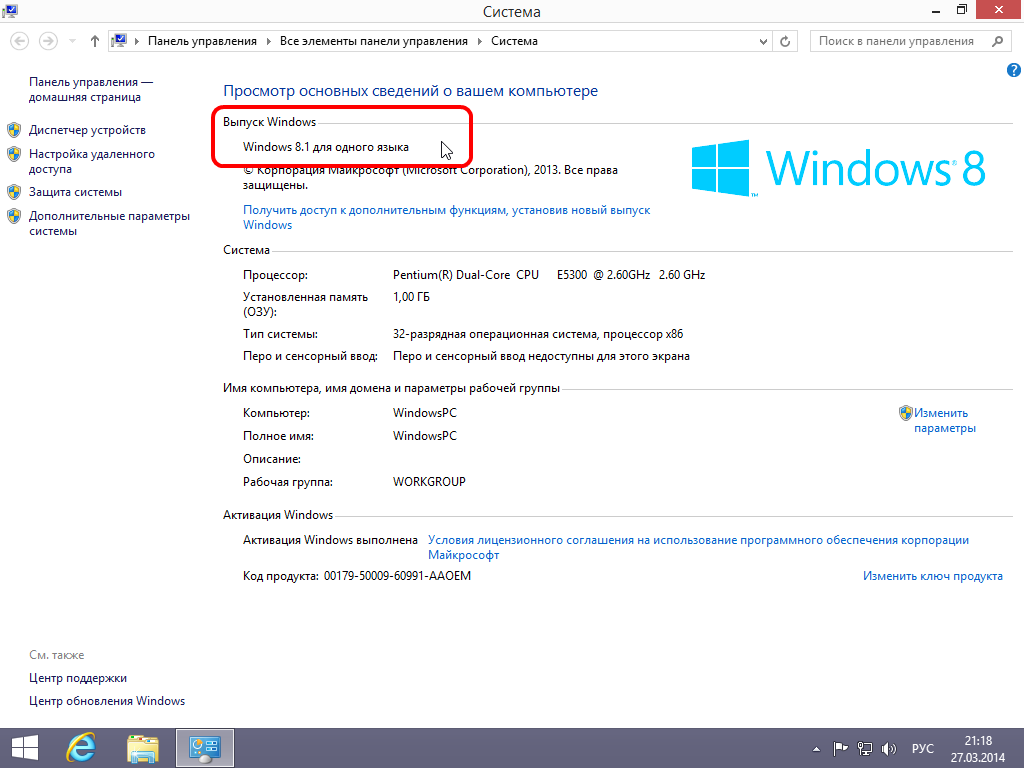Viewport: 1024px width, 768px height.
Task: Switch input language via РУС indicator
Action: (x=923, y=748)
